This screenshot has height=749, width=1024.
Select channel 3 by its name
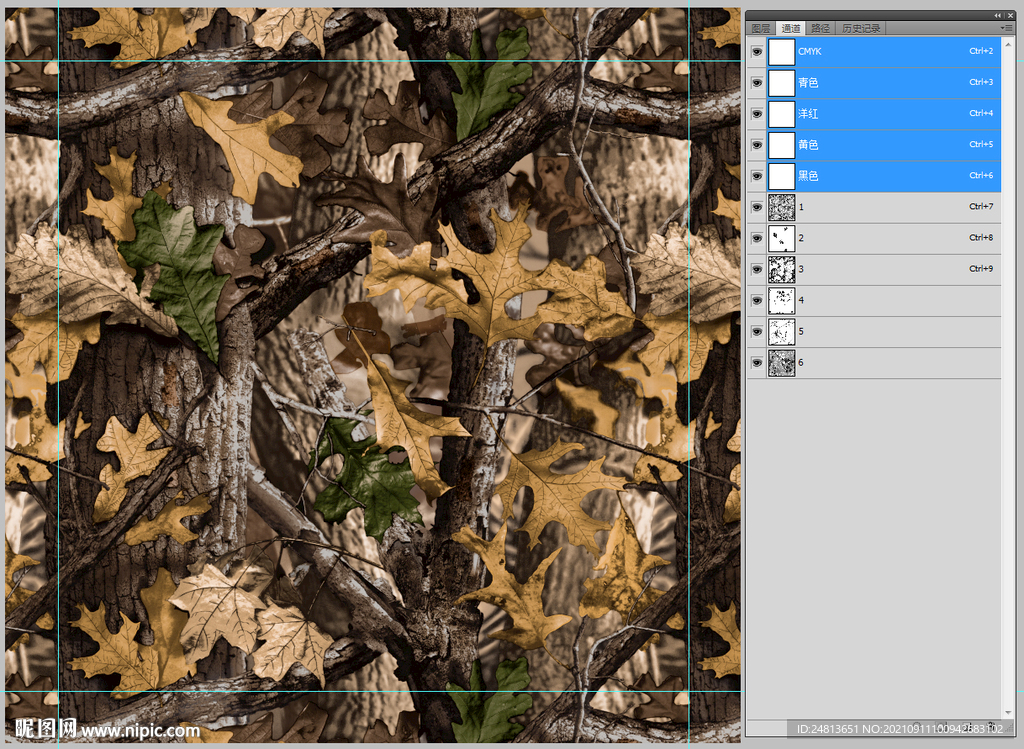point(801,270)
